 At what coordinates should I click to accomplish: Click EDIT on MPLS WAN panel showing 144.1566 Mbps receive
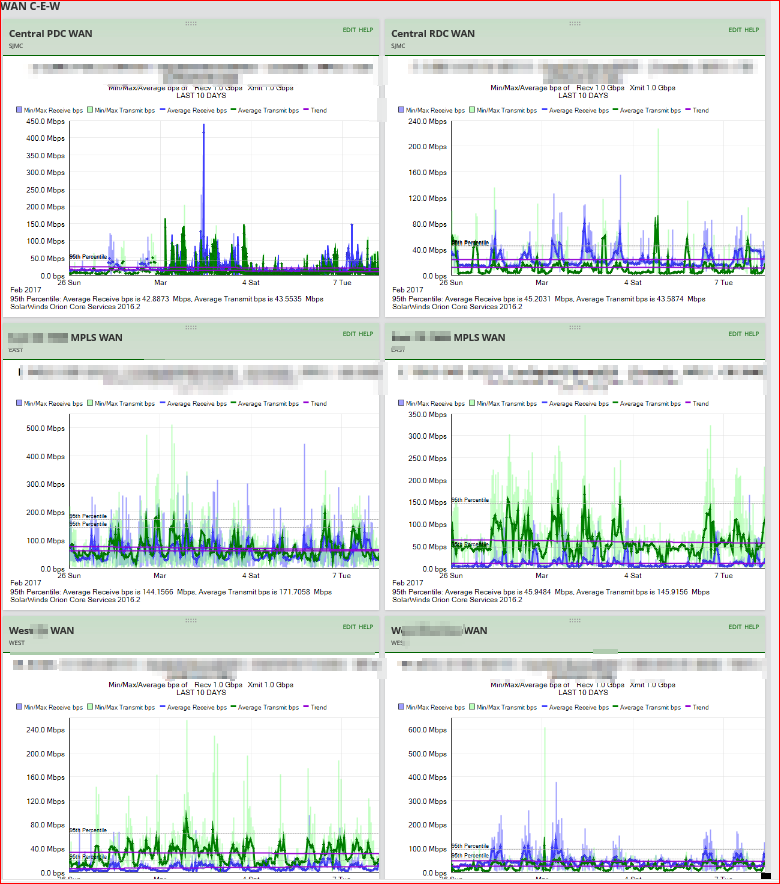349,334
